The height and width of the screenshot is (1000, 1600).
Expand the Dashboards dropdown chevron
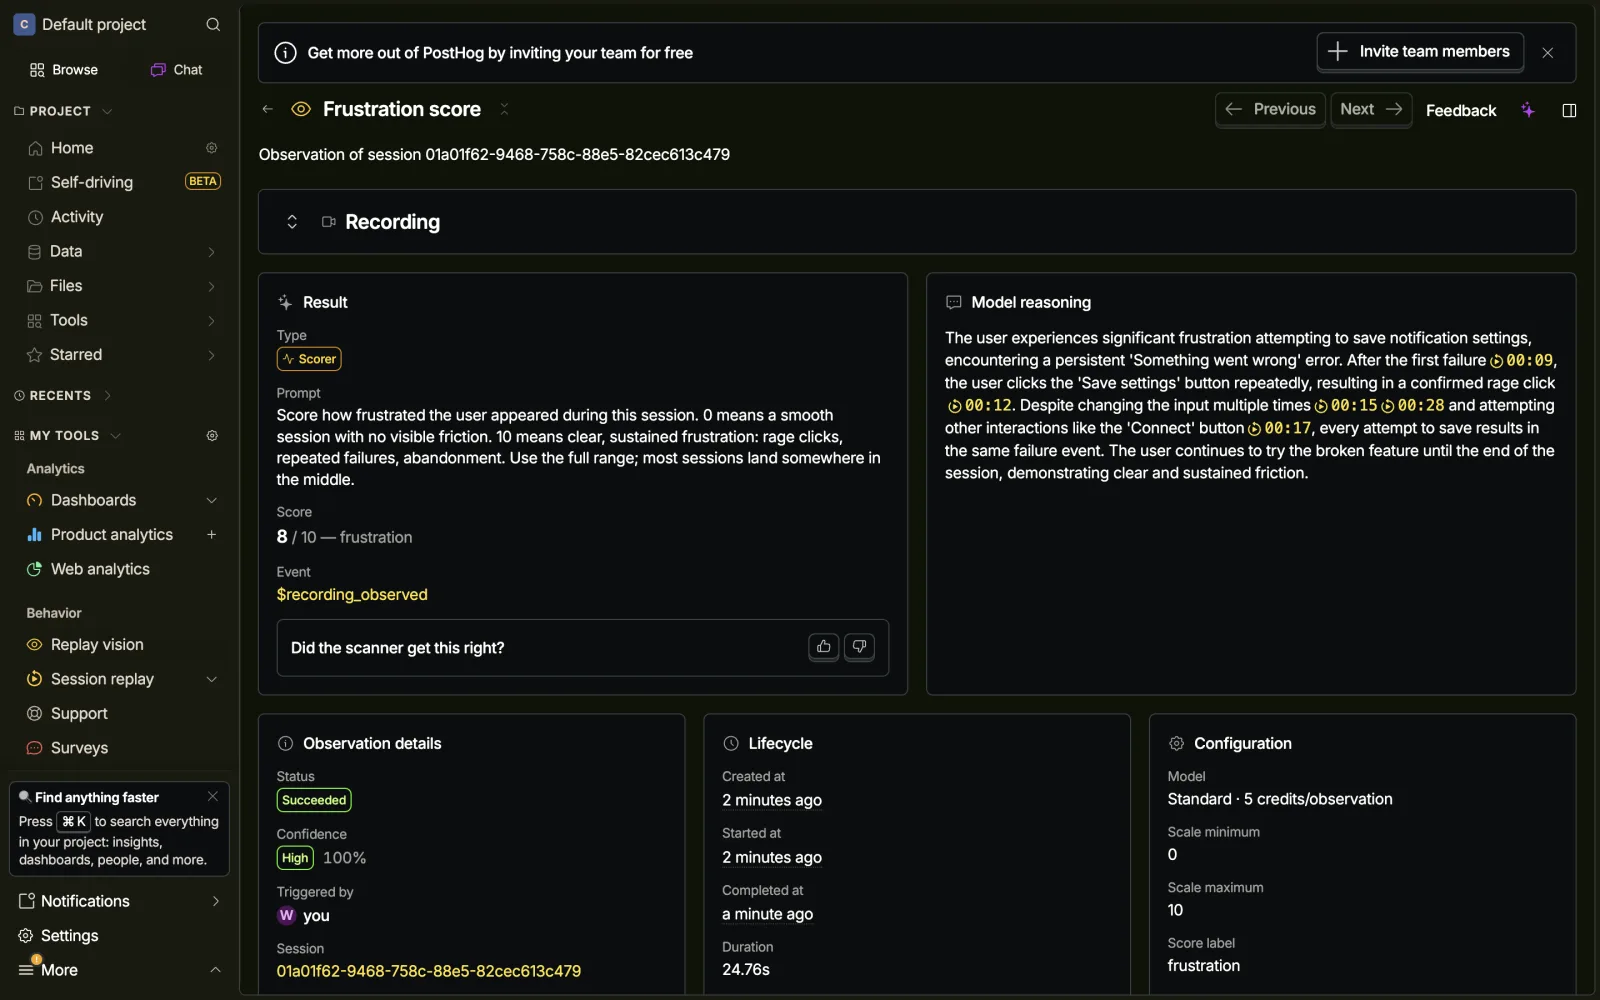pos(211,500)
